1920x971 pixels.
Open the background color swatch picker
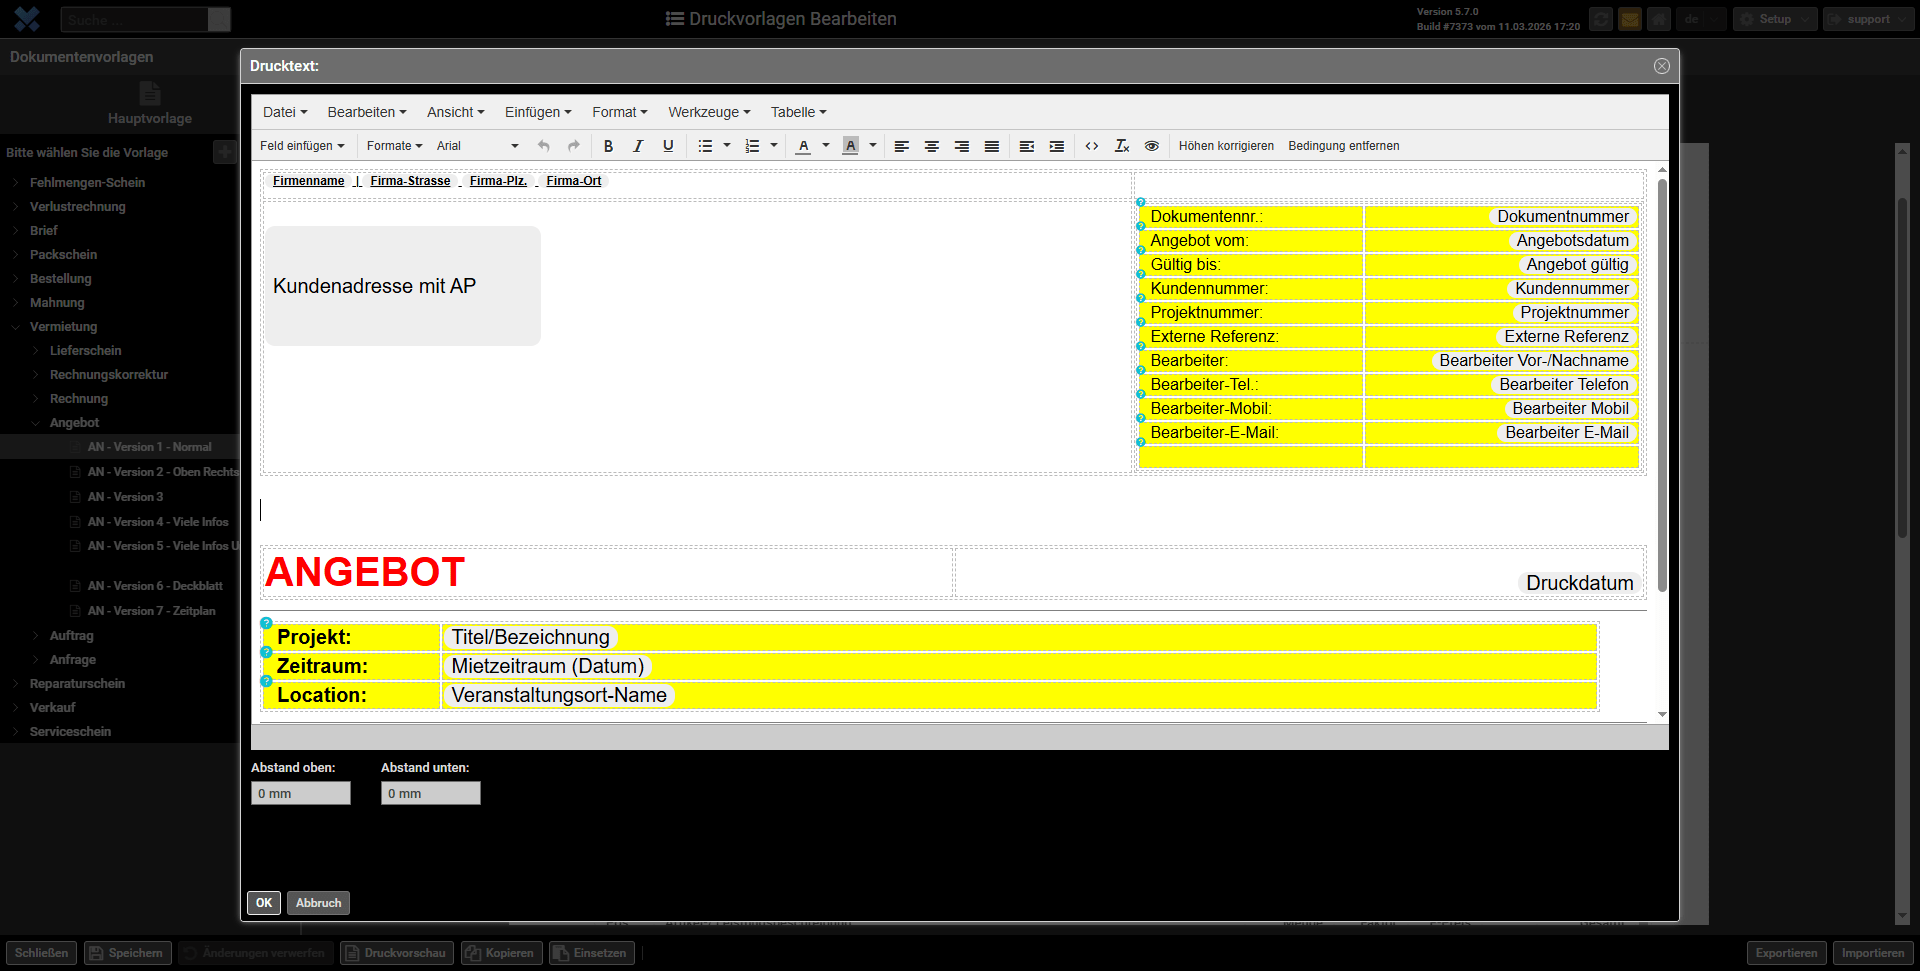coord(873,146)
